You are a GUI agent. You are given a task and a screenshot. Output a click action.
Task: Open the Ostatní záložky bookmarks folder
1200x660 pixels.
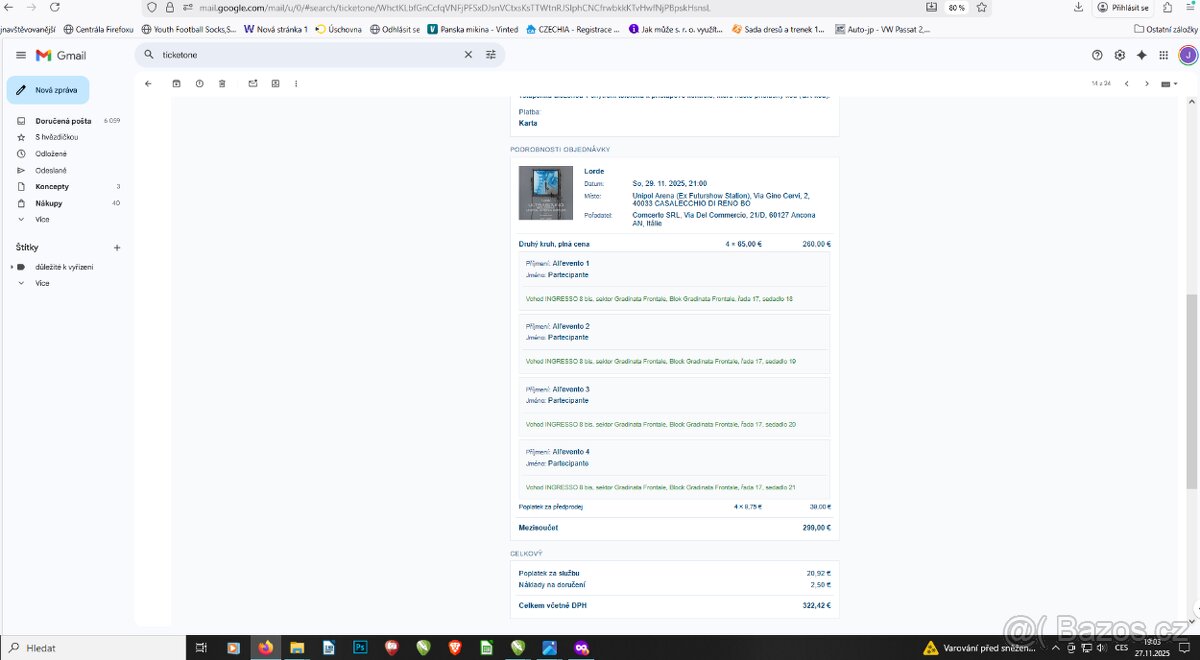[1164, 29]
